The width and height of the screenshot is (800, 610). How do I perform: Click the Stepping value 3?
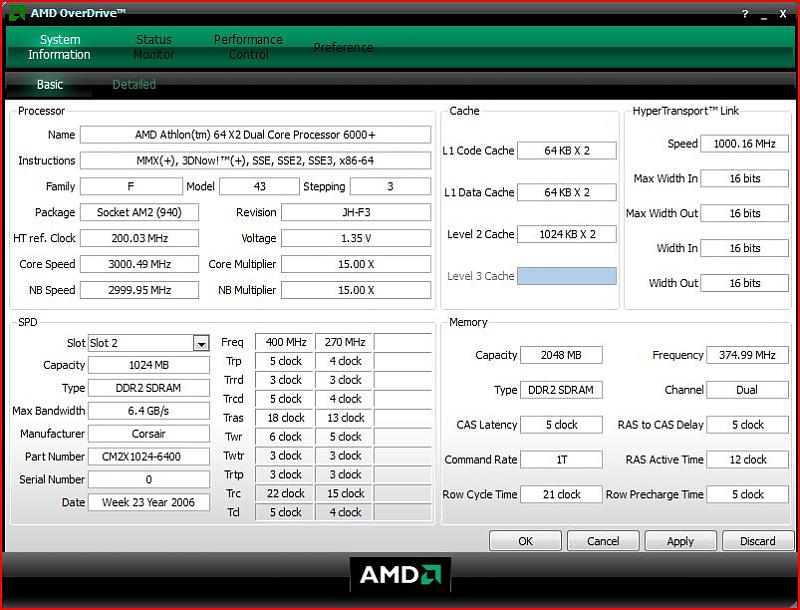click(390, 187)
